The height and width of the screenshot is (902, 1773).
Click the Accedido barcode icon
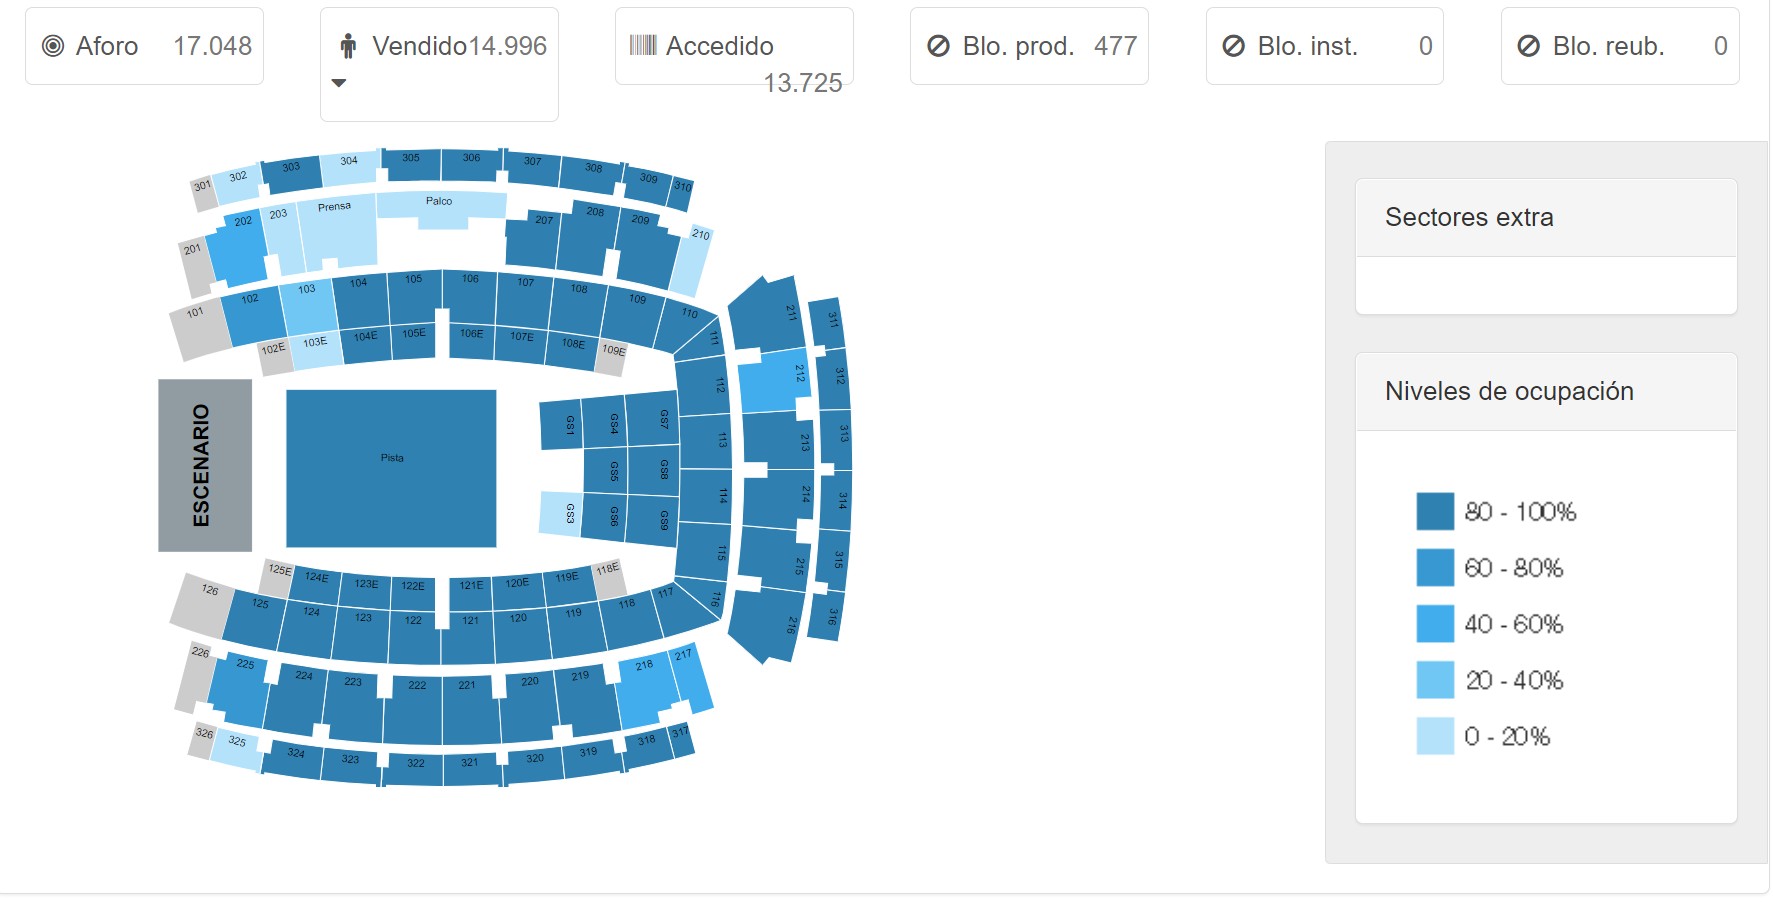coord(643,45)
